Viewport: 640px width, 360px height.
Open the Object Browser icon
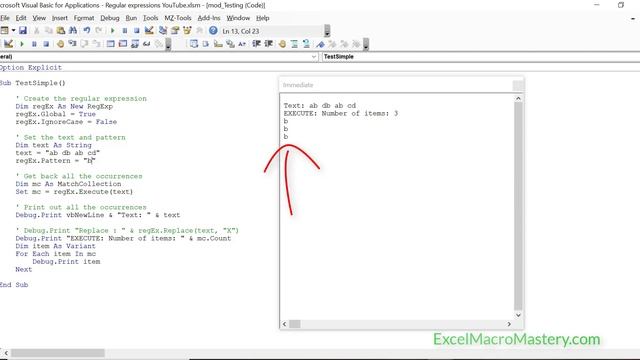click(x=187, y=31)
